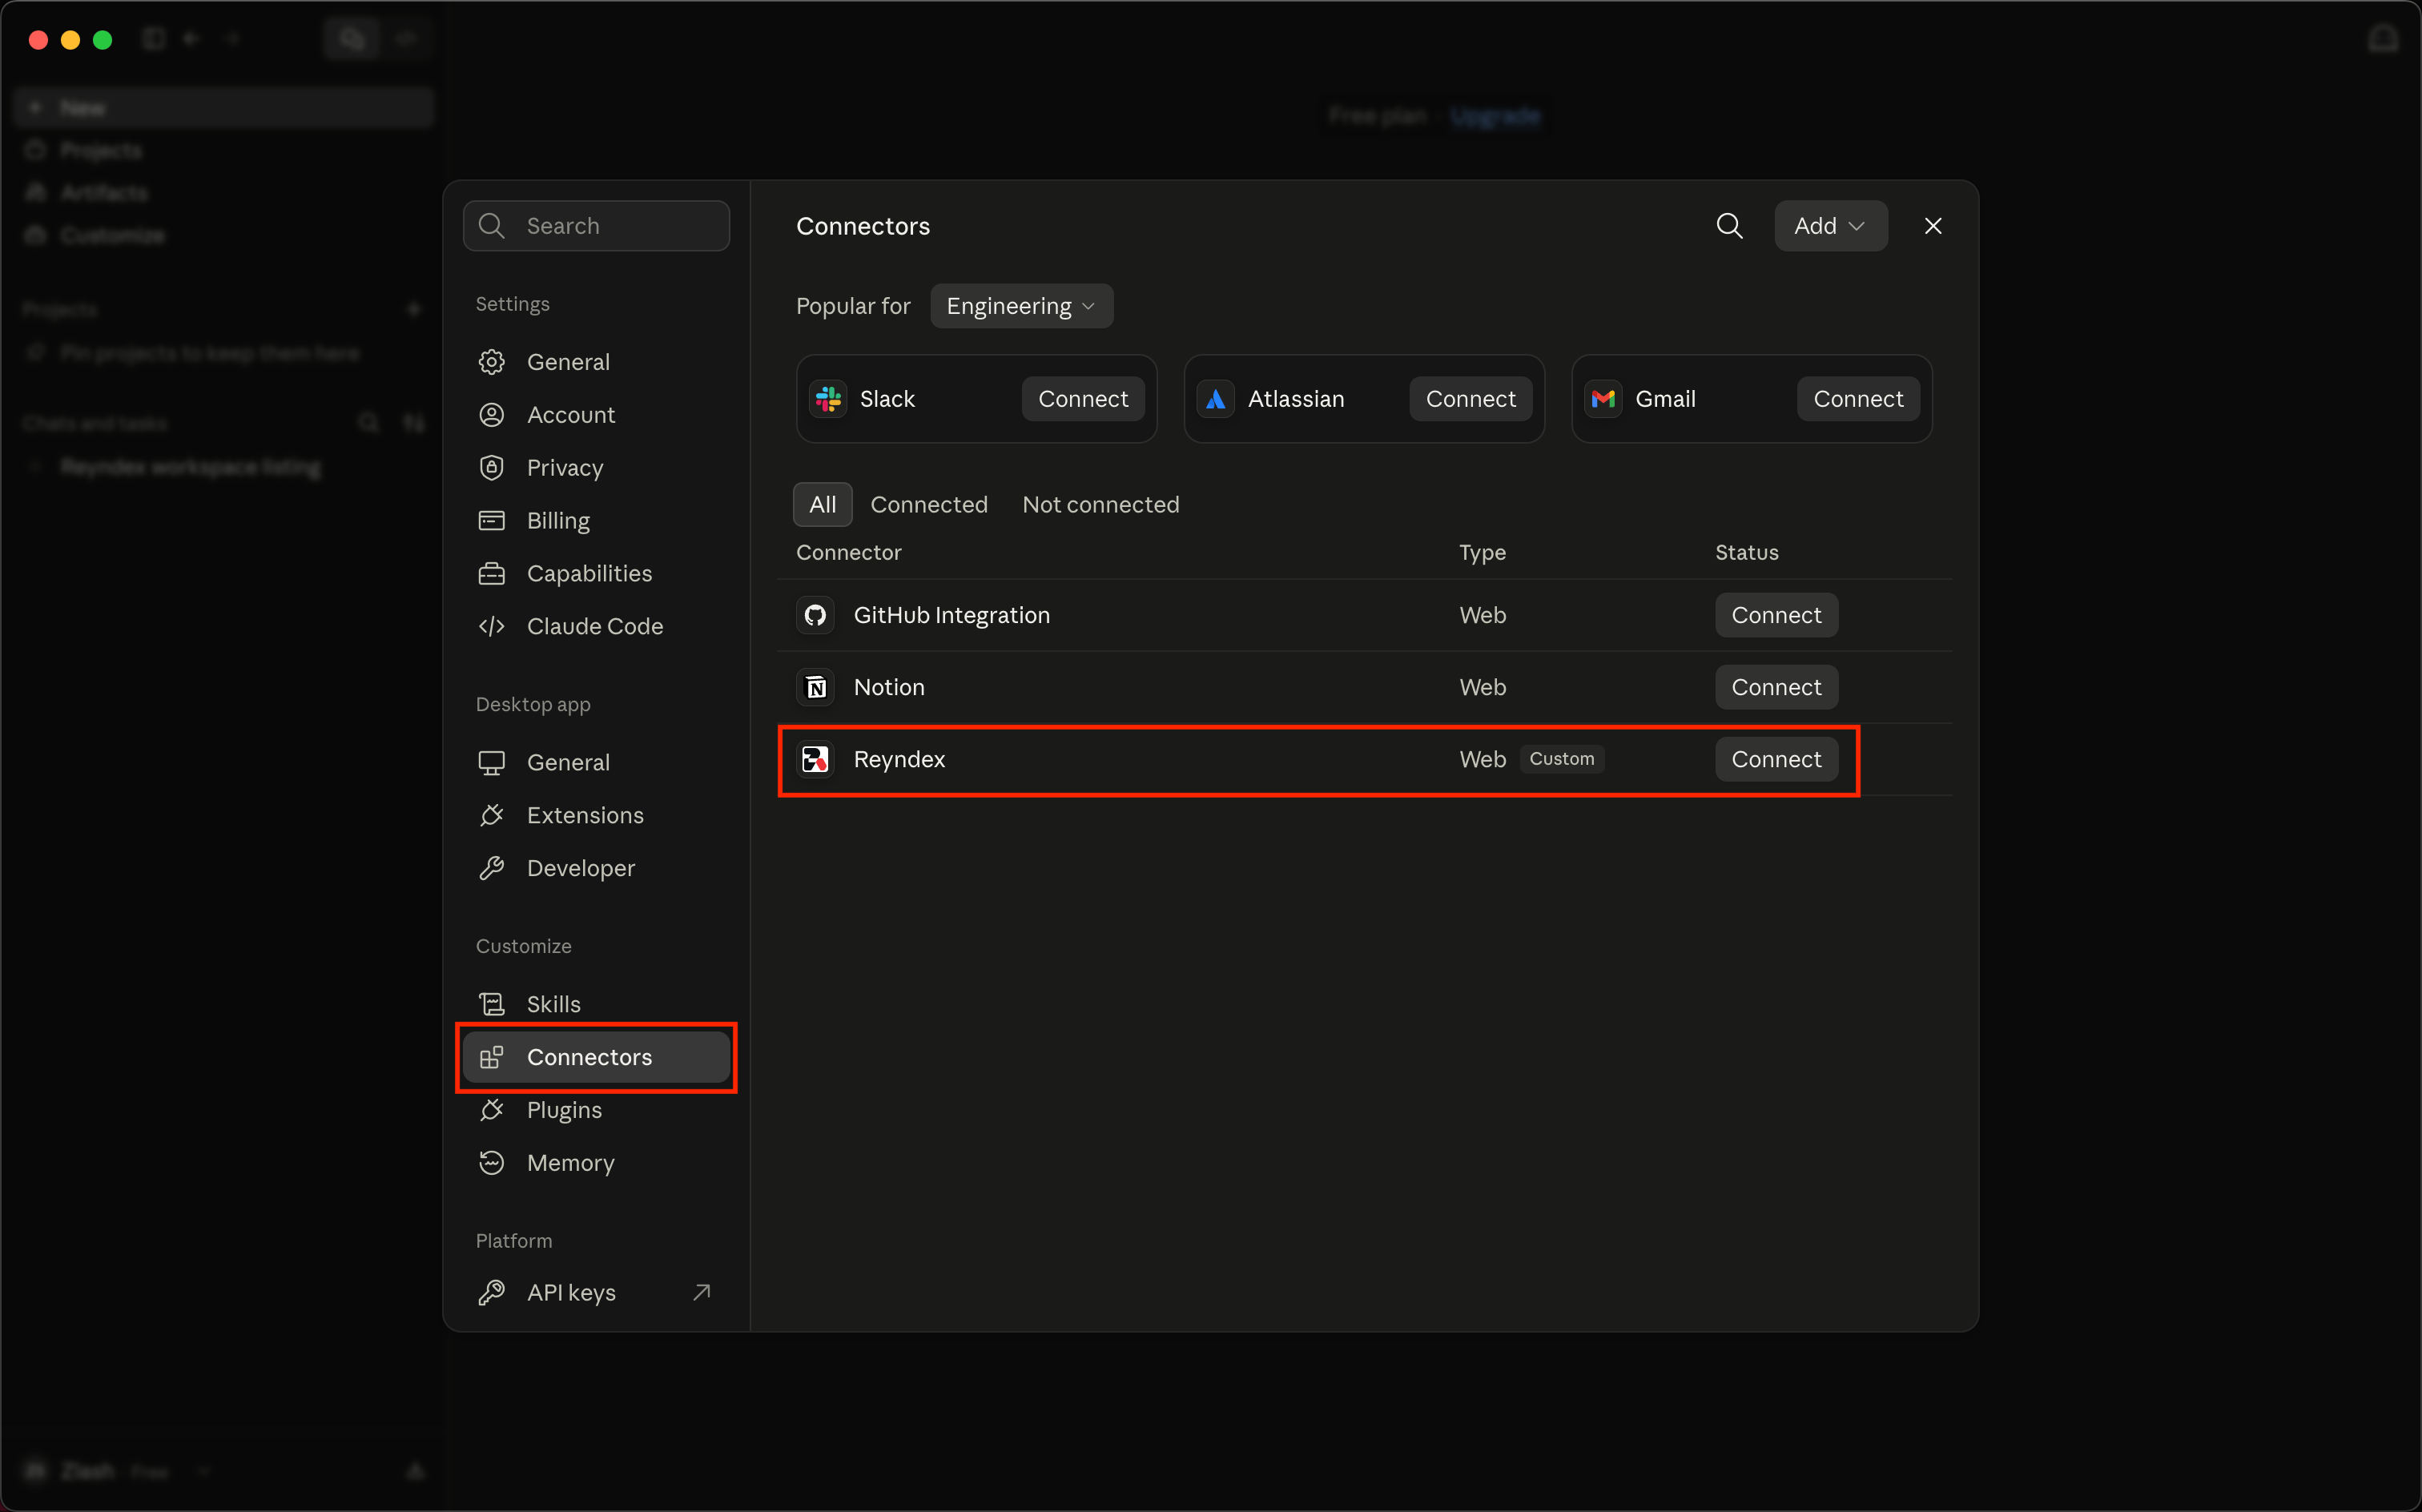The image size is (2422, 1512).
Task: Click the card icon beside Billing
Action: [491, 521]
